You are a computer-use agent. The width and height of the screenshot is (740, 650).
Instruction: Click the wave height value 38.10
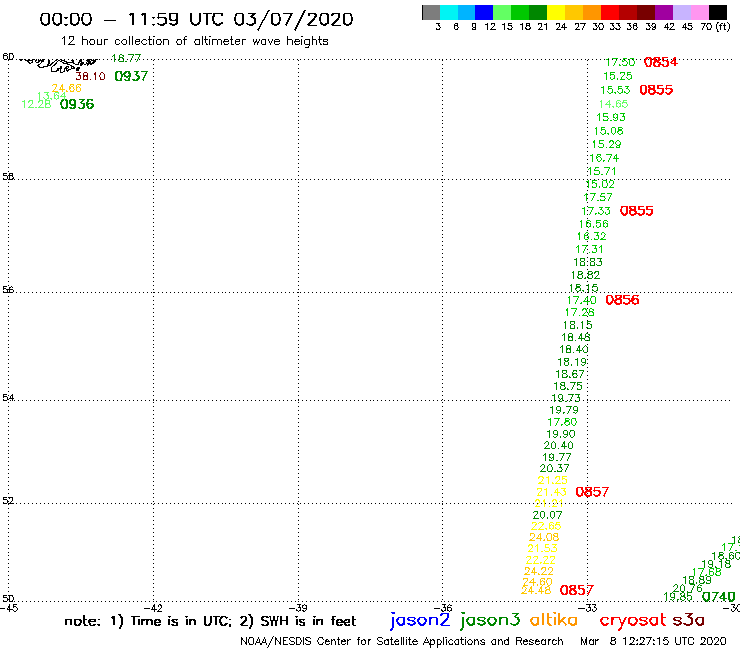click(90, 76)
